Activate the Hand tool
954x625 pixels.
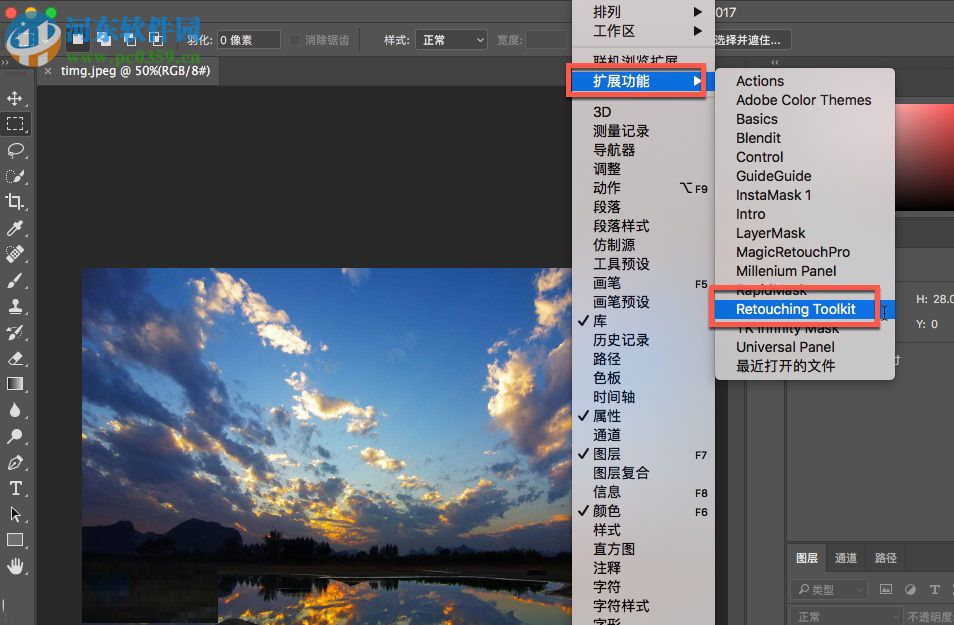15,566
